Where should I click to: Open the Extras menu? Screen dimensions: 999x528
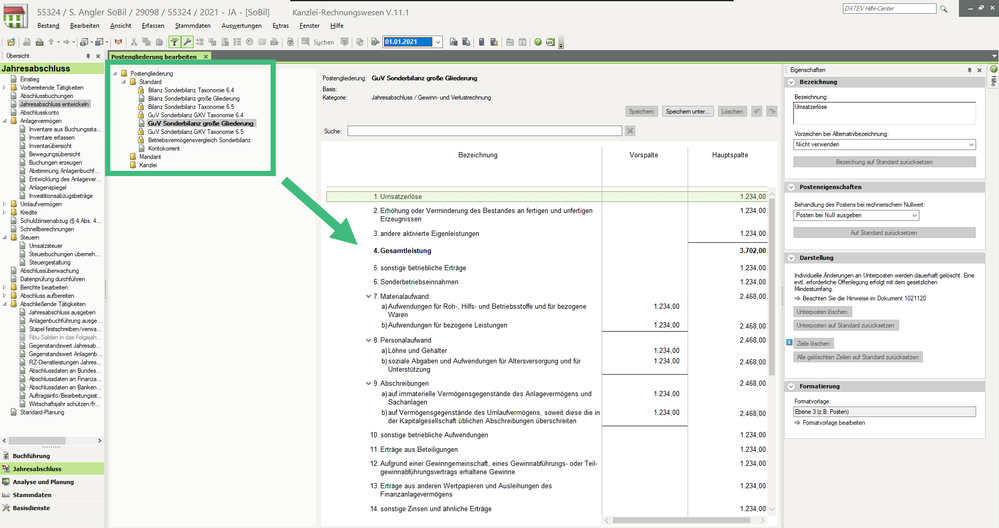click(x=280, y=25)
